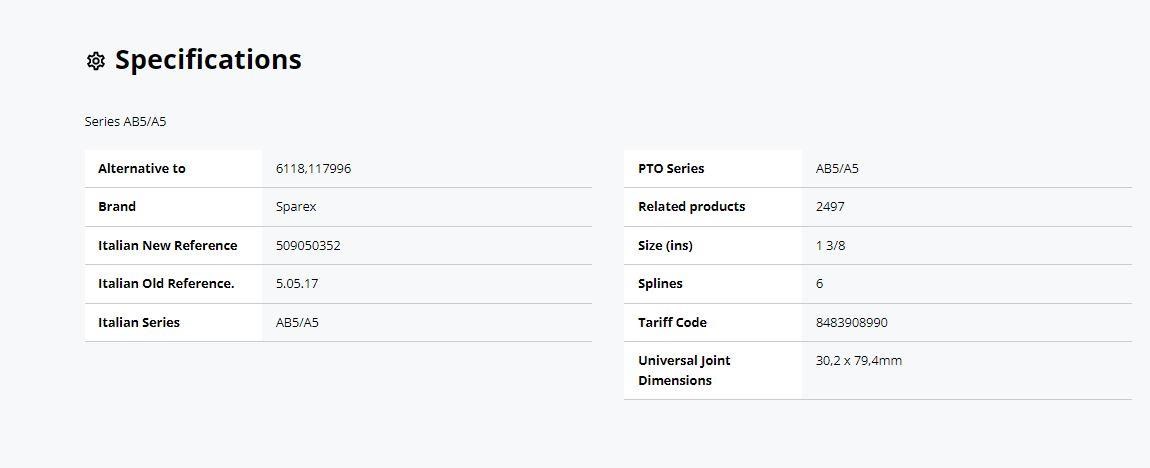
Task: Click the Italian New Reference label
Action: pos(168,246)
